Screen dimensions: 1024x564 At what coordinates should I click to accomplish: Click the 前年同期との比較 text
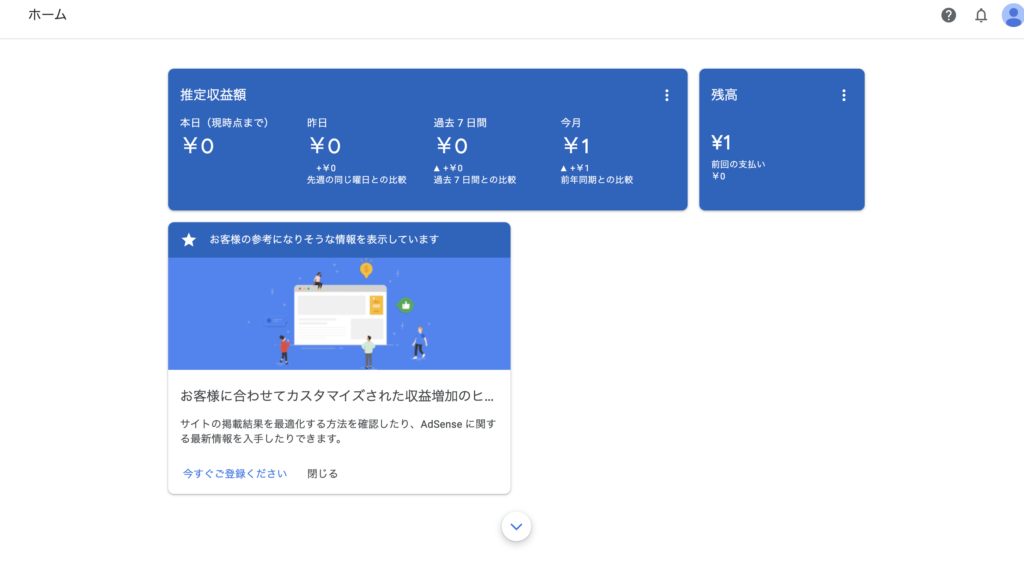point(597,180)
